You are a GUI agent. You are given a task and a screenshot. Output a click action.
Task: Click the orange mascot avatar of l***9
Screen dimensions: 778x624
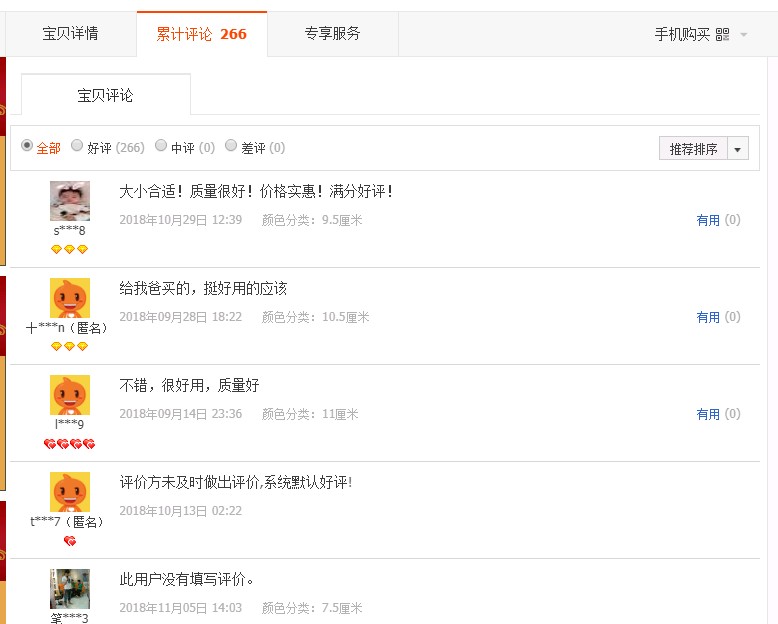coord(70,395)
